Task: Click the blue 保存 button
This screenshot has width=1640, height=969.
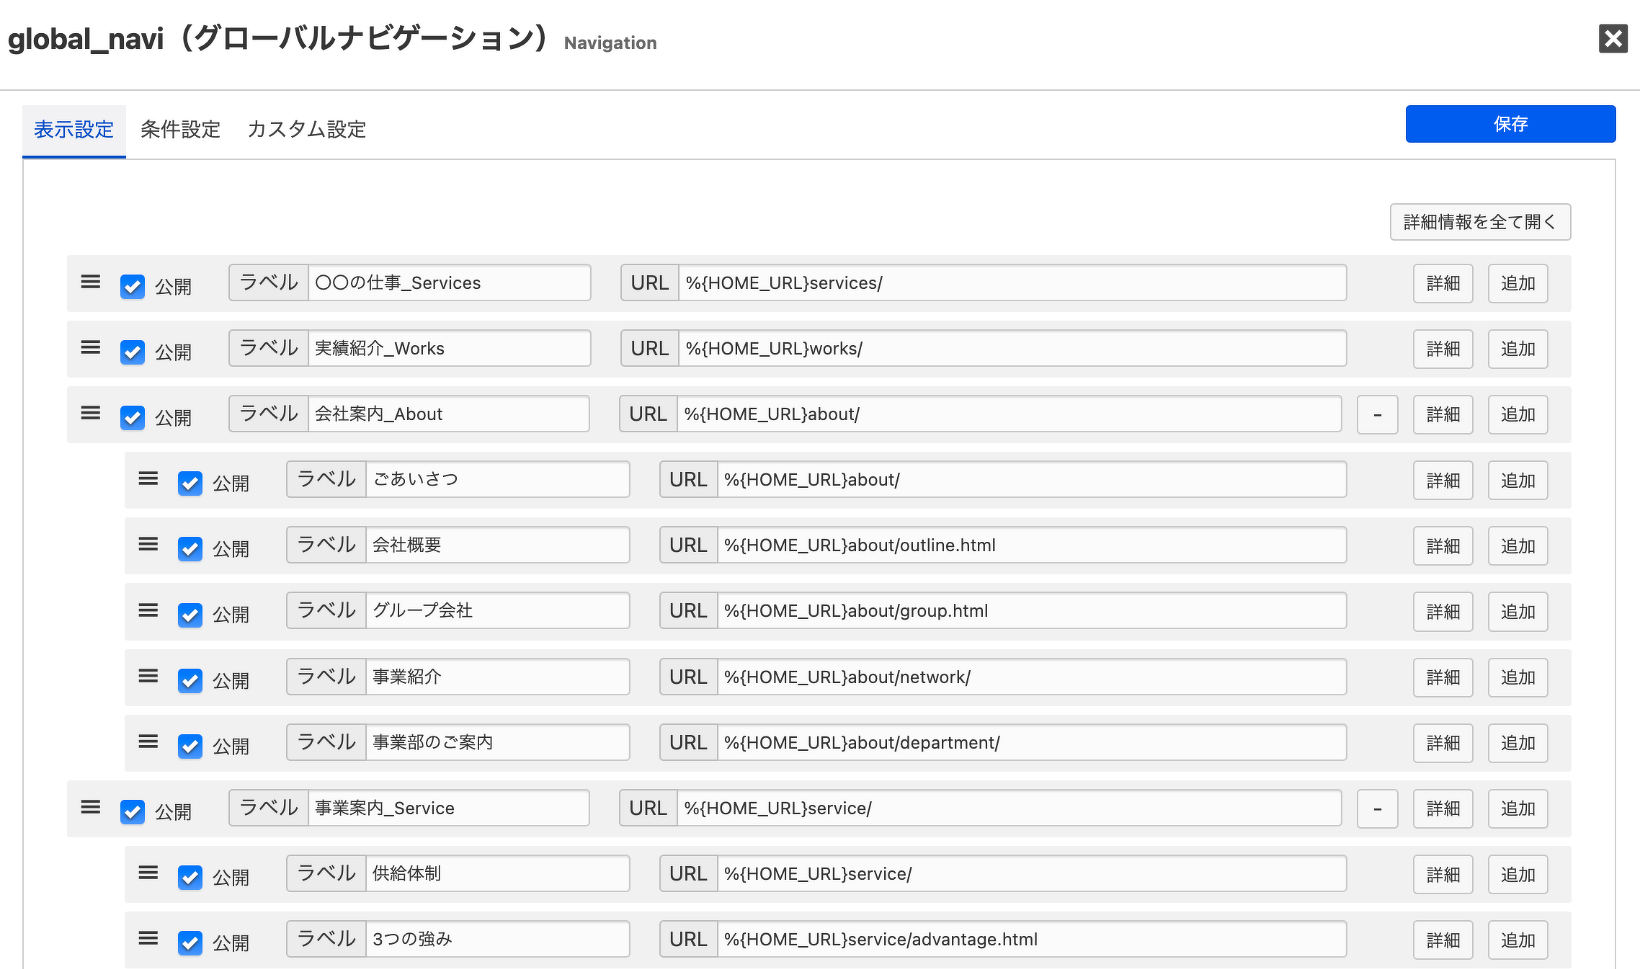Action: tap(1510, 124)
